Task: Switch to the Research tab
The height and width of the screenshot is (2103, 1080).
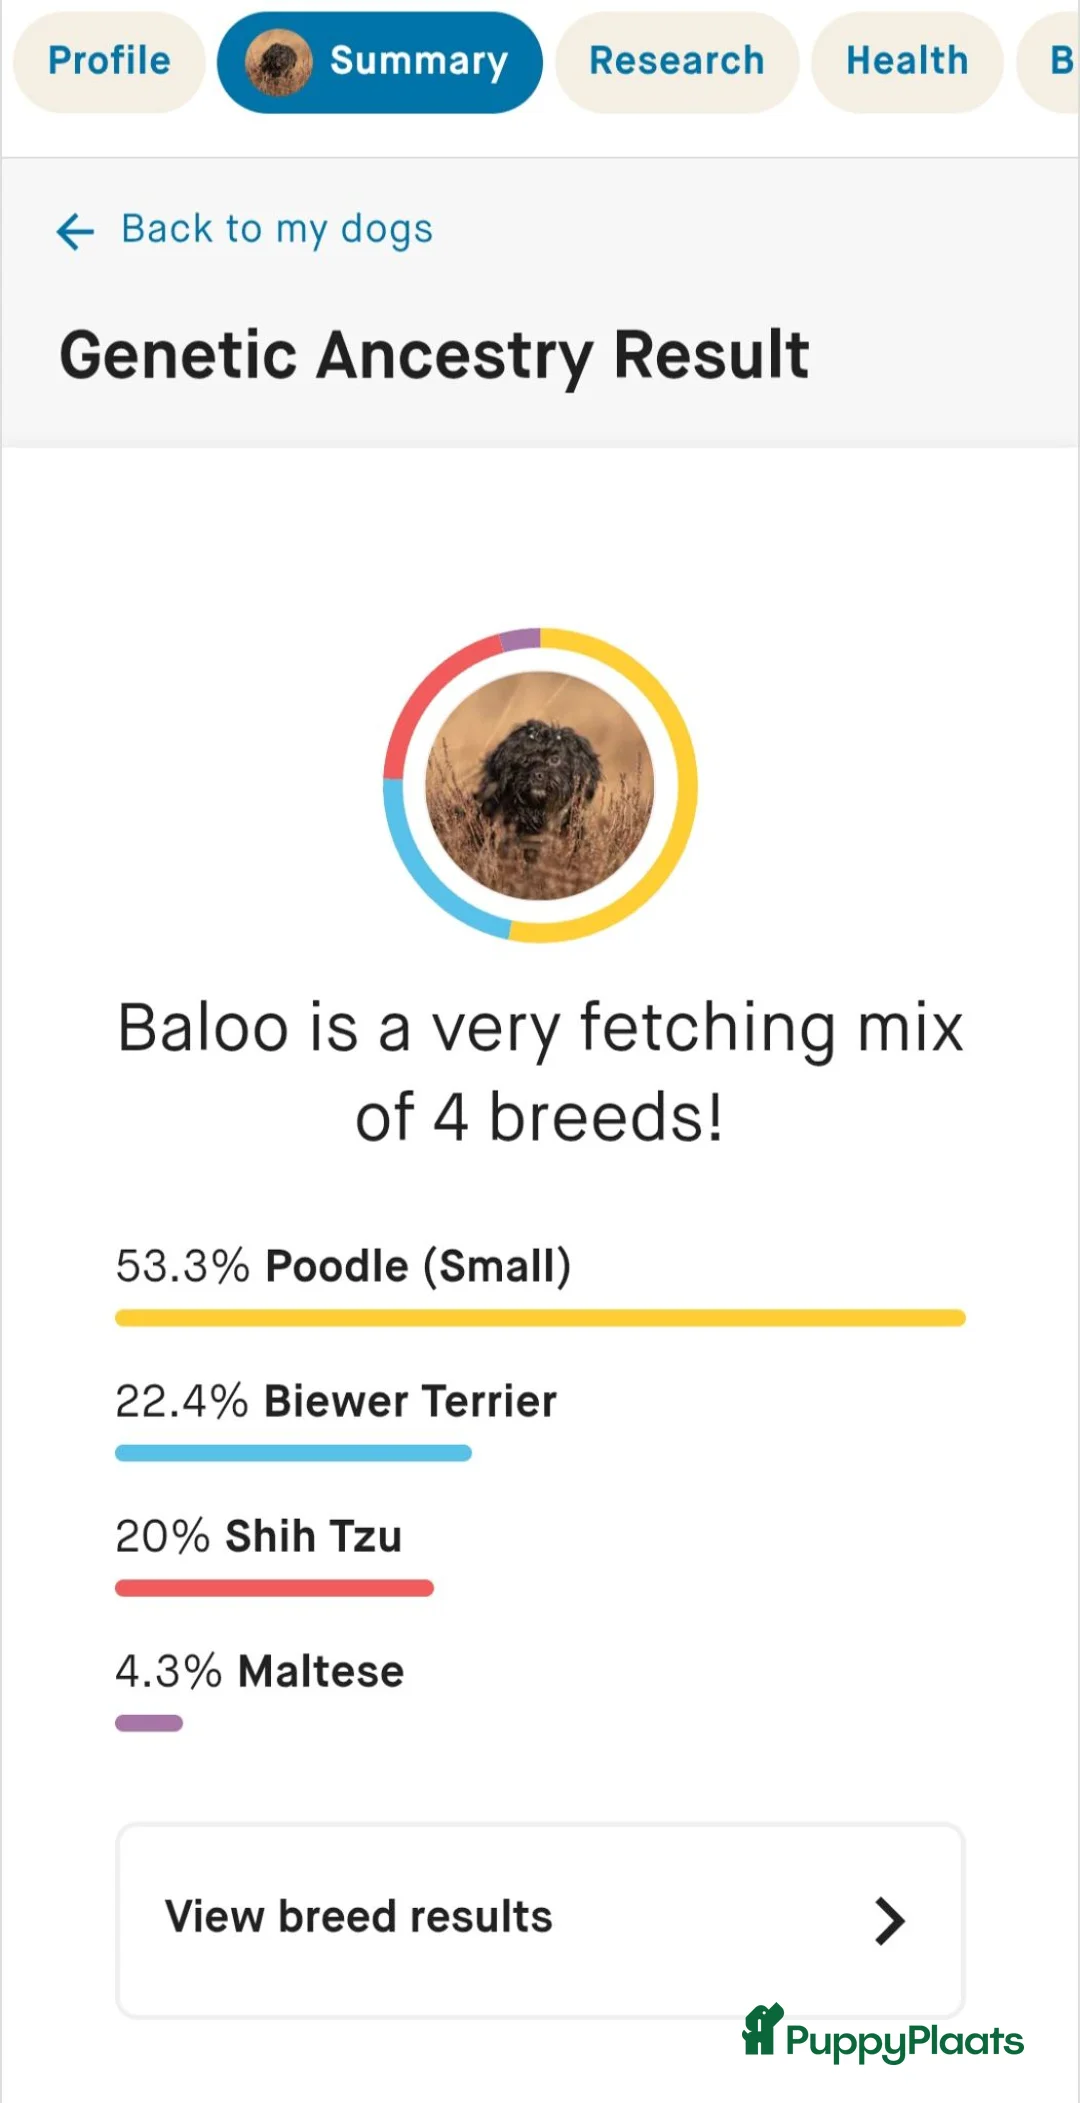Action: (x=677, y=62)
